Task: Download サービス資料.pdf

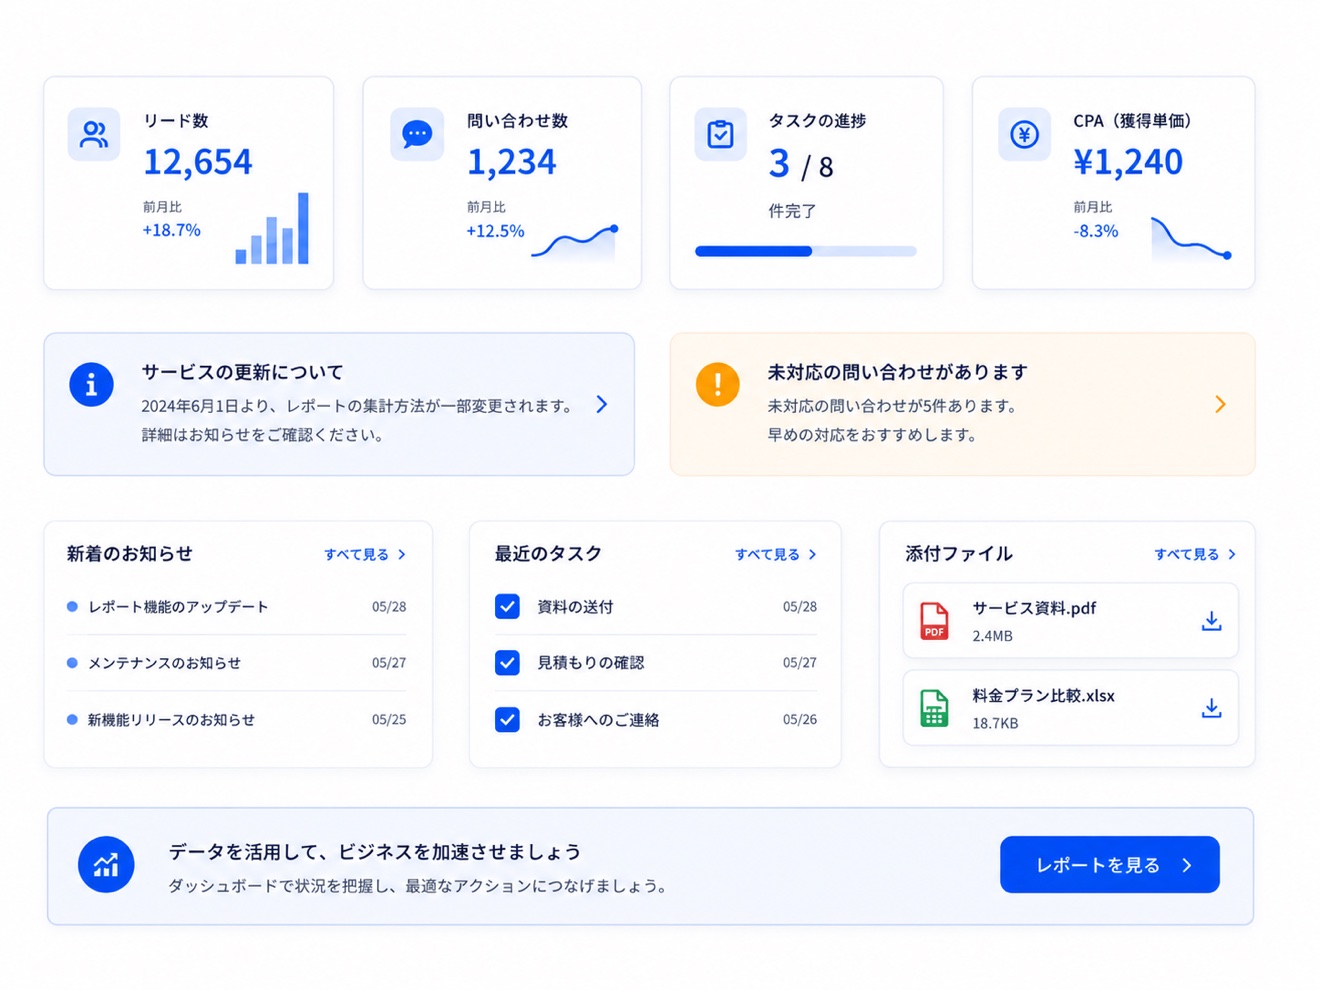Action: pos(1211,621)
